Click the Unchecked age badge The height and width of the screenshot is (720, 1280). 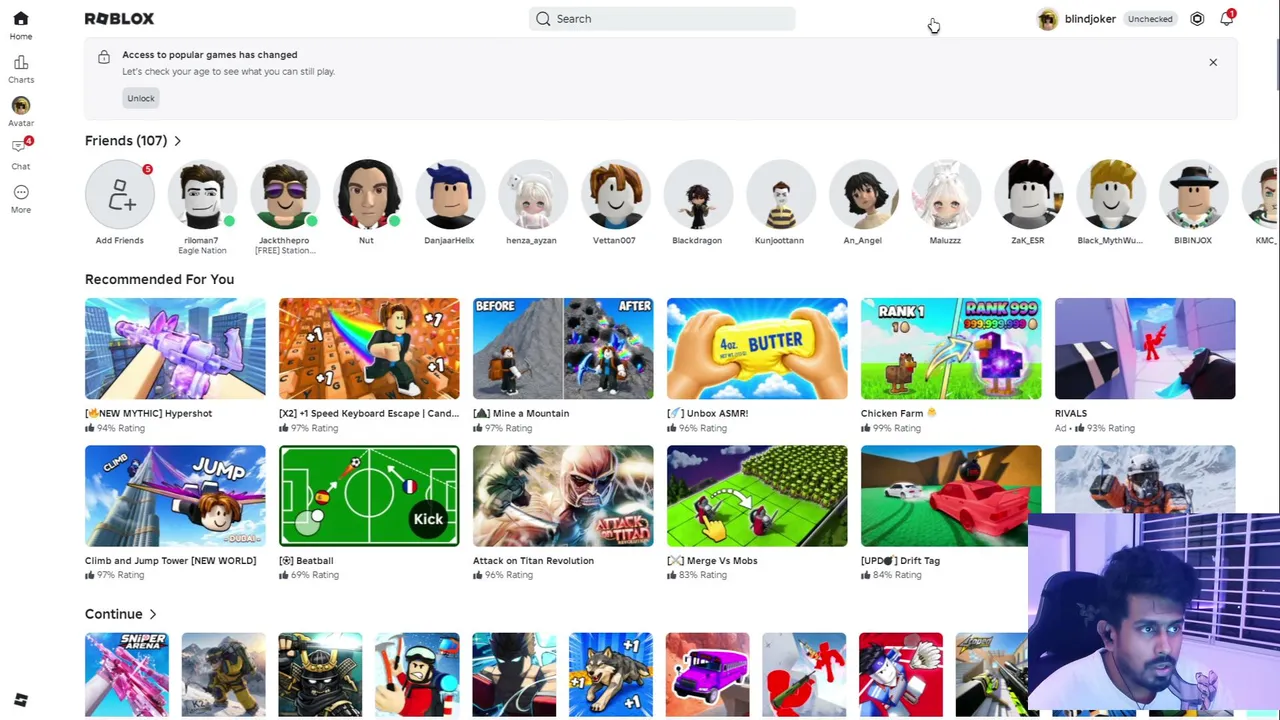click(x=1150, y=19)
